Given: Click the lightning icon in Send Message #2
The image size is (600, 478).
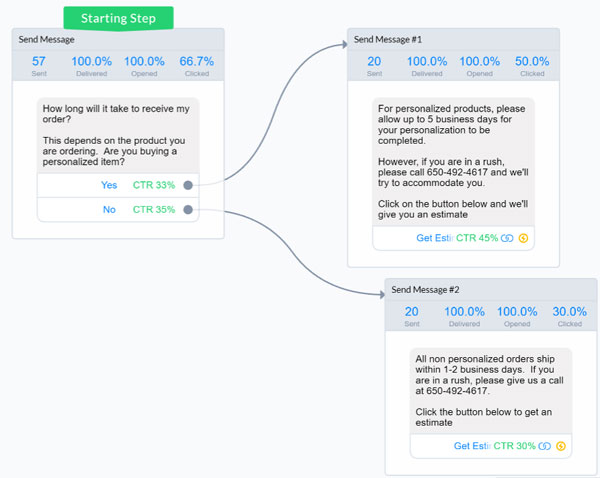Looking at the screenshot, I should coord(561,446).
